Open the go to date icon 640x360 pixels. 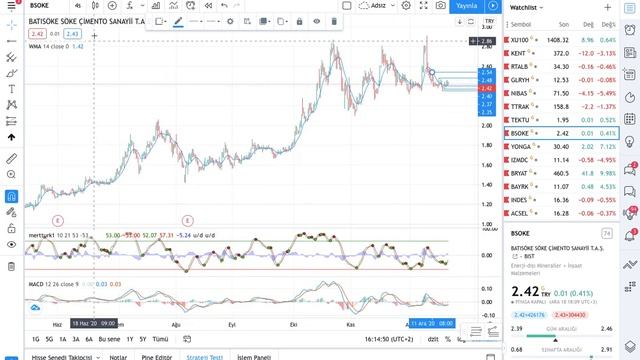187,339
